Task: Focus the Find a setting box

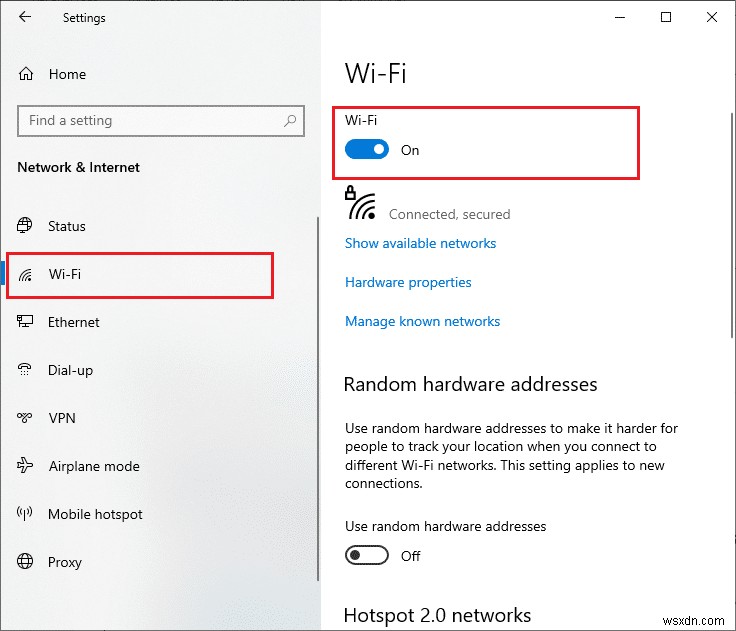Action: coord(150,121)
